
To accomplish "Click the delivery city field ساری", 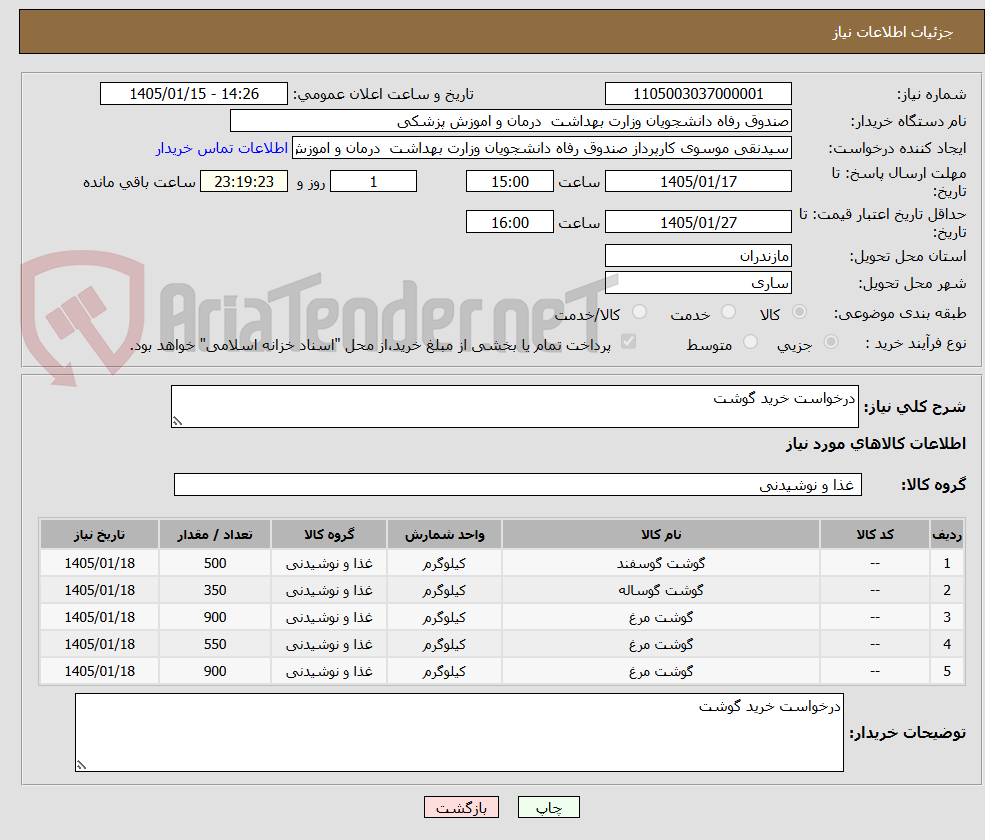I will click(698, 283).
